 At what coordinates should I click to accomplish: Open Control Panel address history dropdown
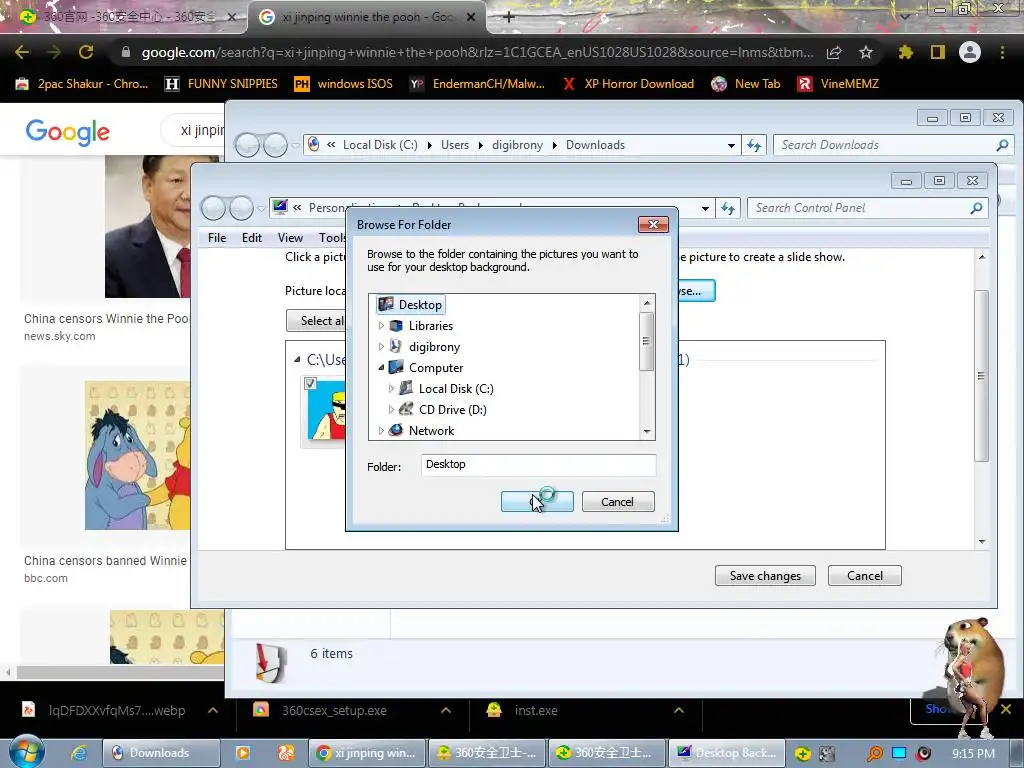(705, 209)
